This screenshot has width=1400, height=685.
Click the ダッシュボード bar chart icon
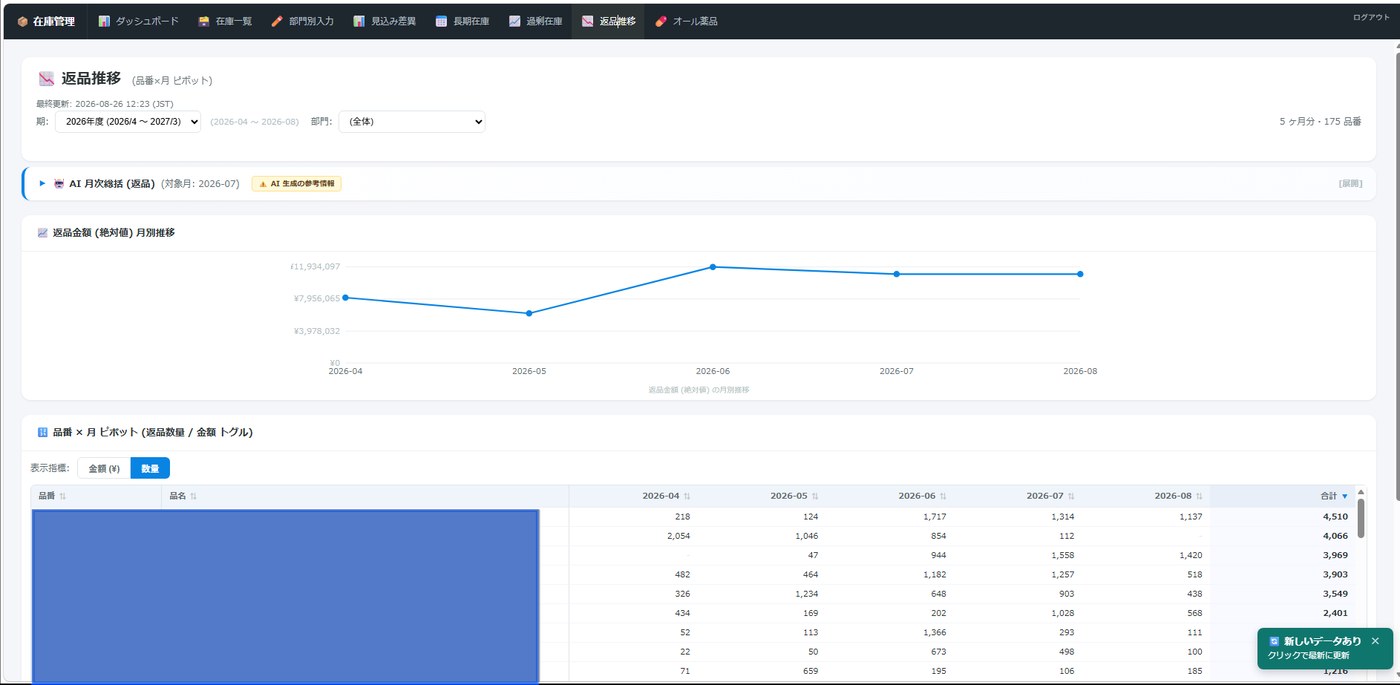104,21
